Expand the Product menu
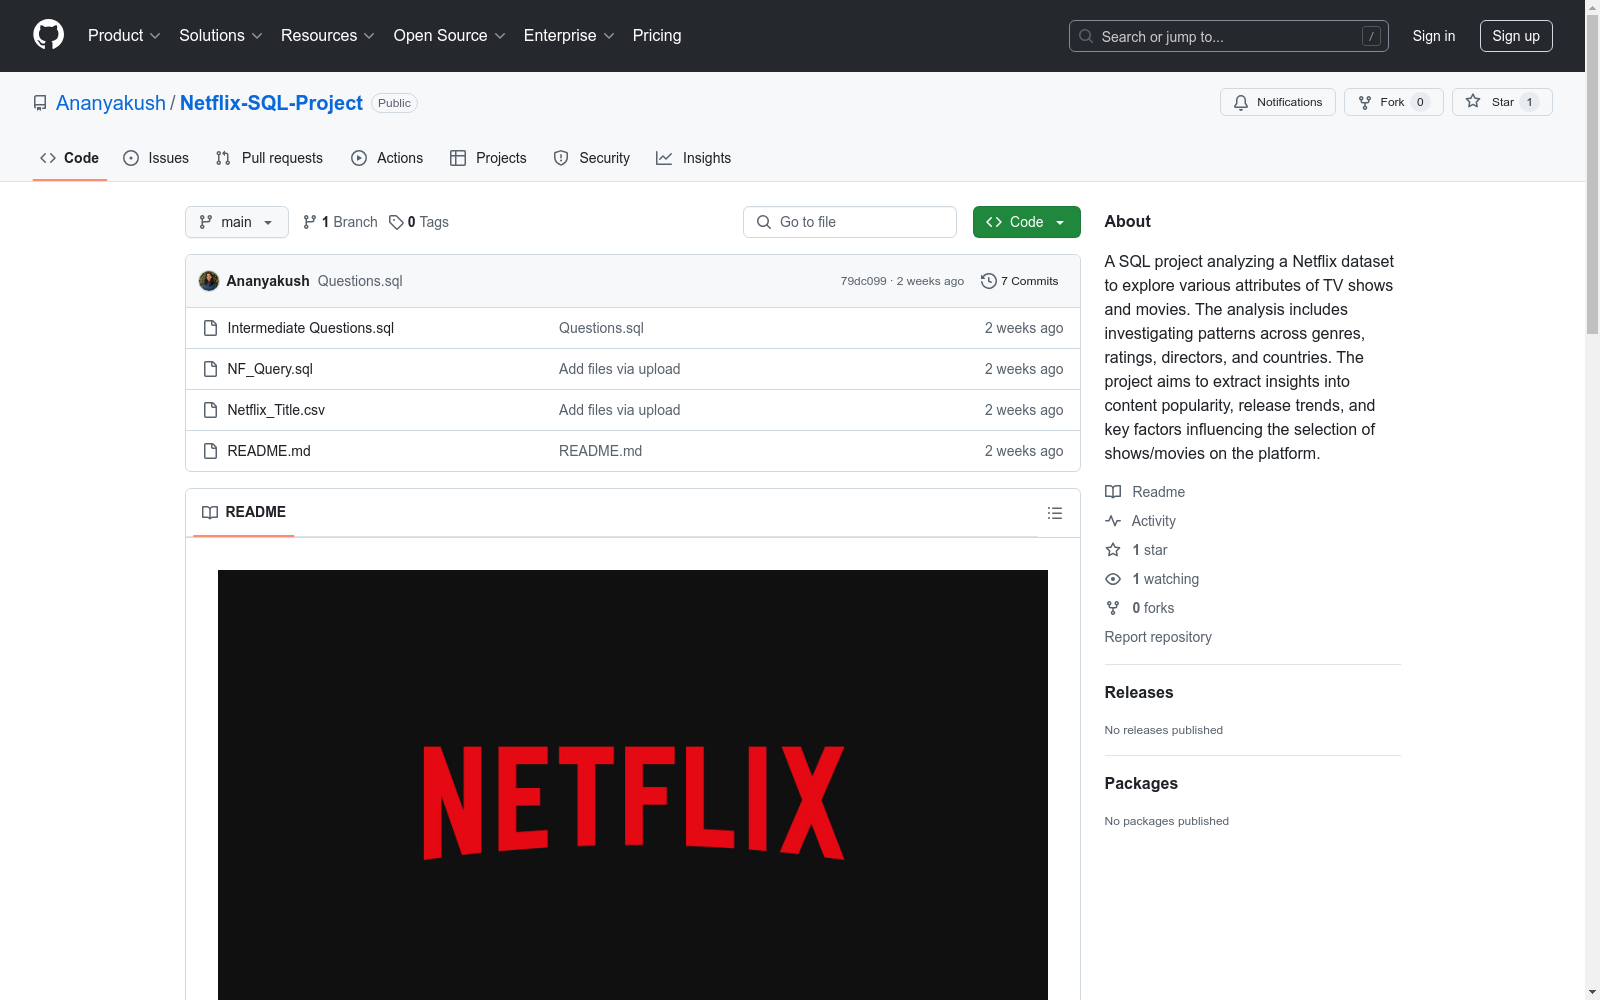 124,35
